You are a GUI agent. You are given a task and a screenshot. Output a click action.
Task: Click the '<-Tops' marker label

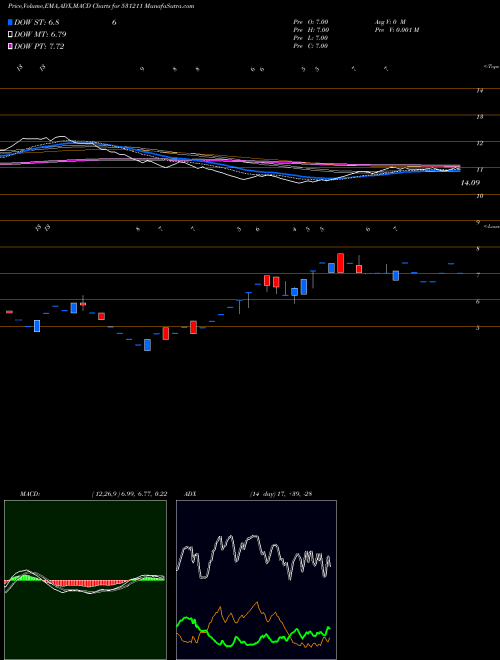pyautogui.click(x=491, y=67)
